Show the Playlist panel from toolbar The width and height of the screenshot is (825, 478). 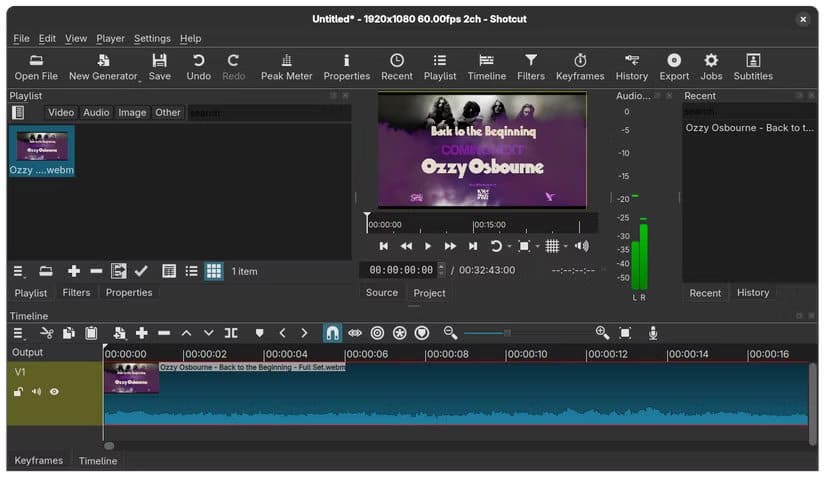point(440,67)
